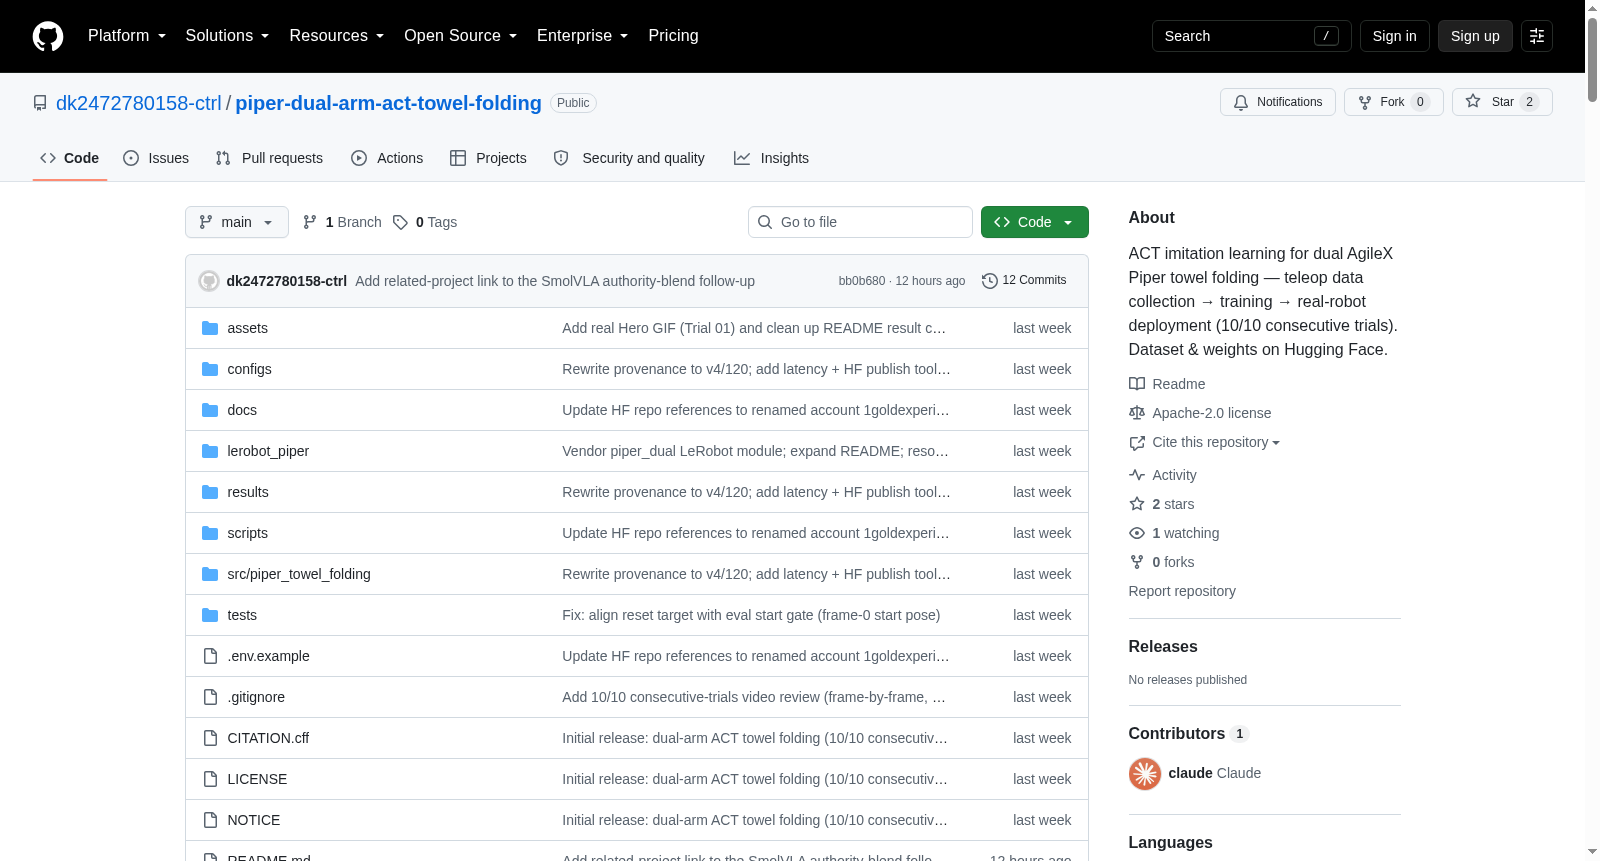Switch to Security and quality tab
This screenshot has height=861, width=1600.
[629, 158]
